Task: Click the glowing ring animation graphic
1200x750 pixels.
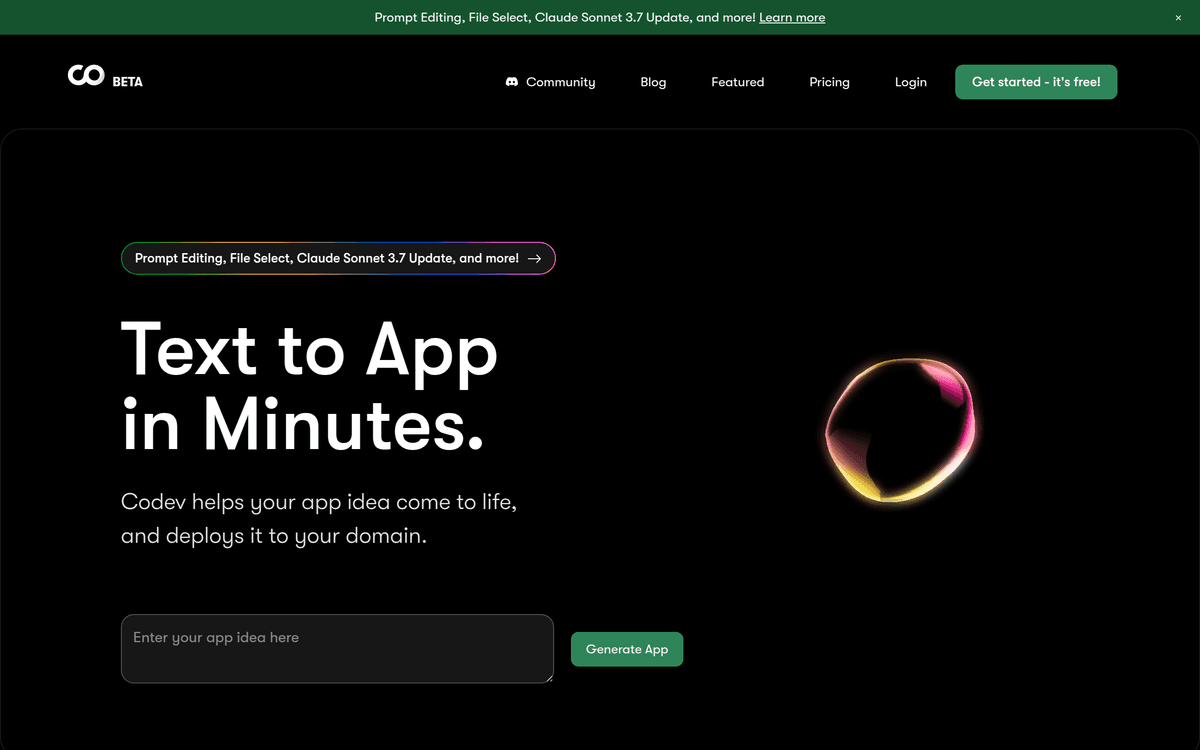Action: coord(900,428)
